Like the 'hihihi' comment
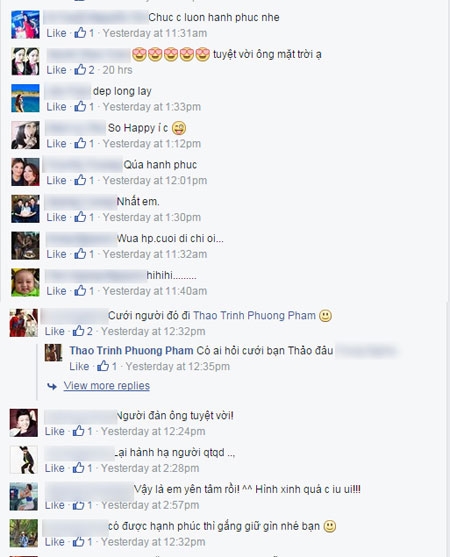This screenshot has height=557, width=450. coord(56,291)
